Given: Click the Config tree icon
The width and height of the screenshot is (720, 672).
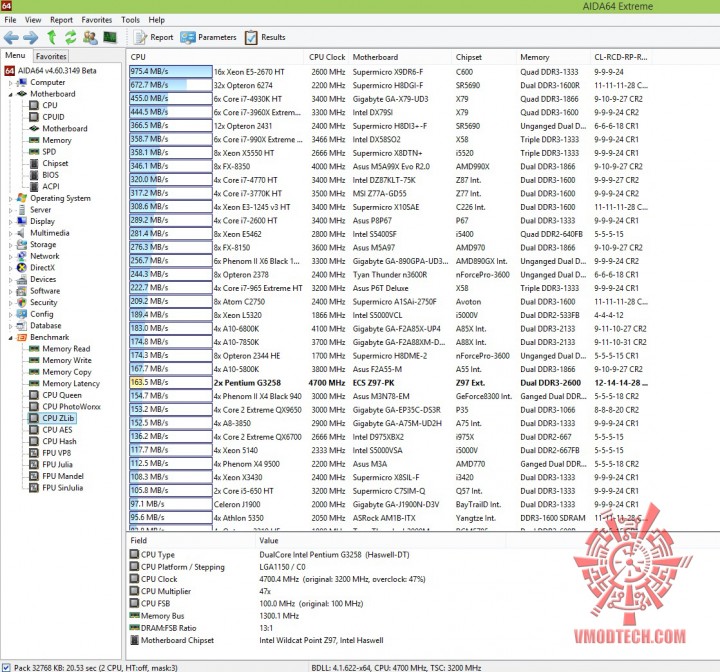Looking at the screenshot, I should (x=22, y=314).
